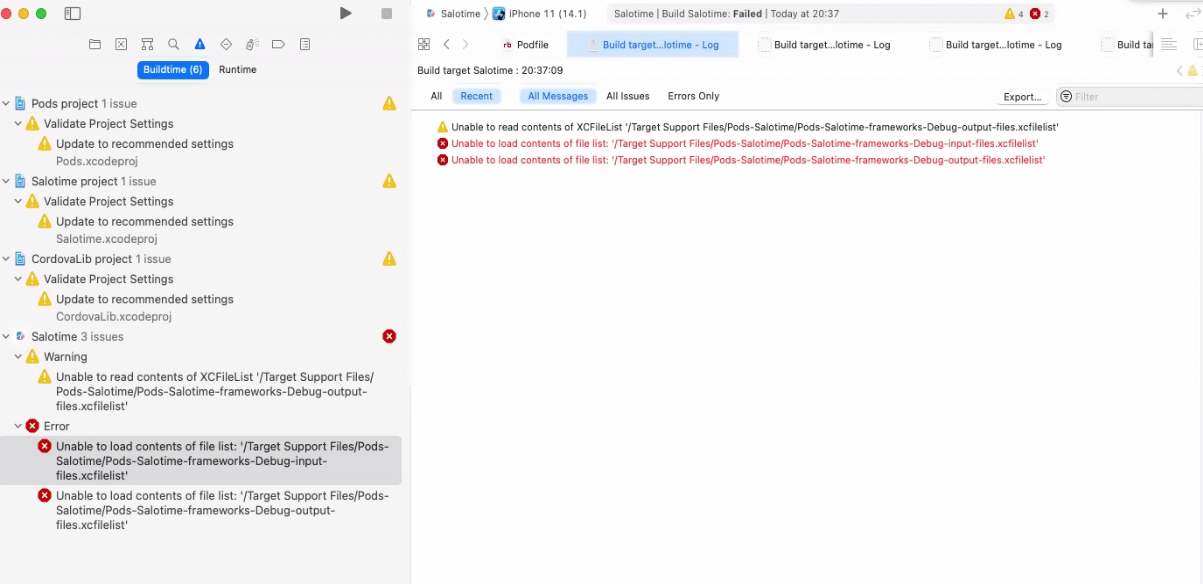Viewport: 1203px width, 584px height.
Task: Open the Podfile editor tab
Action: click(525, 44)
